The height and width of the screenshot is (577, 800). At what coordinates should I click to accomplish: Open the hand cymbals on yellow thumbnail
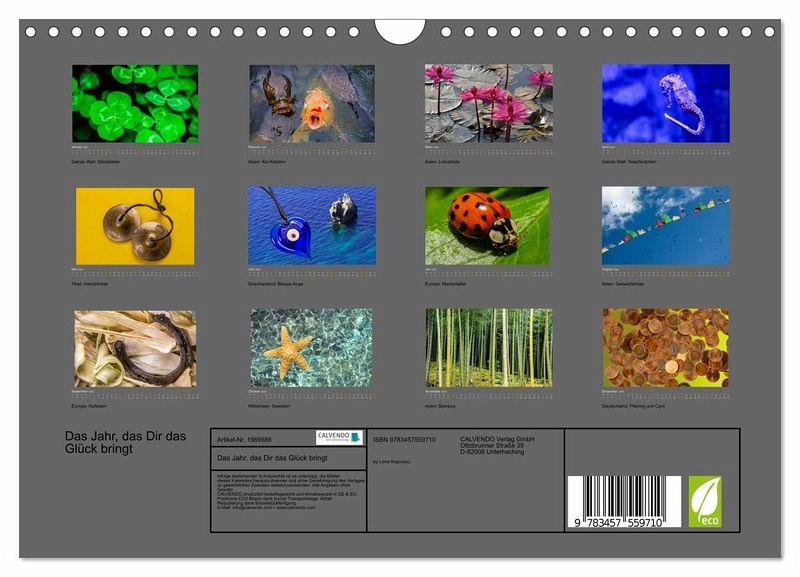point(135,226)
